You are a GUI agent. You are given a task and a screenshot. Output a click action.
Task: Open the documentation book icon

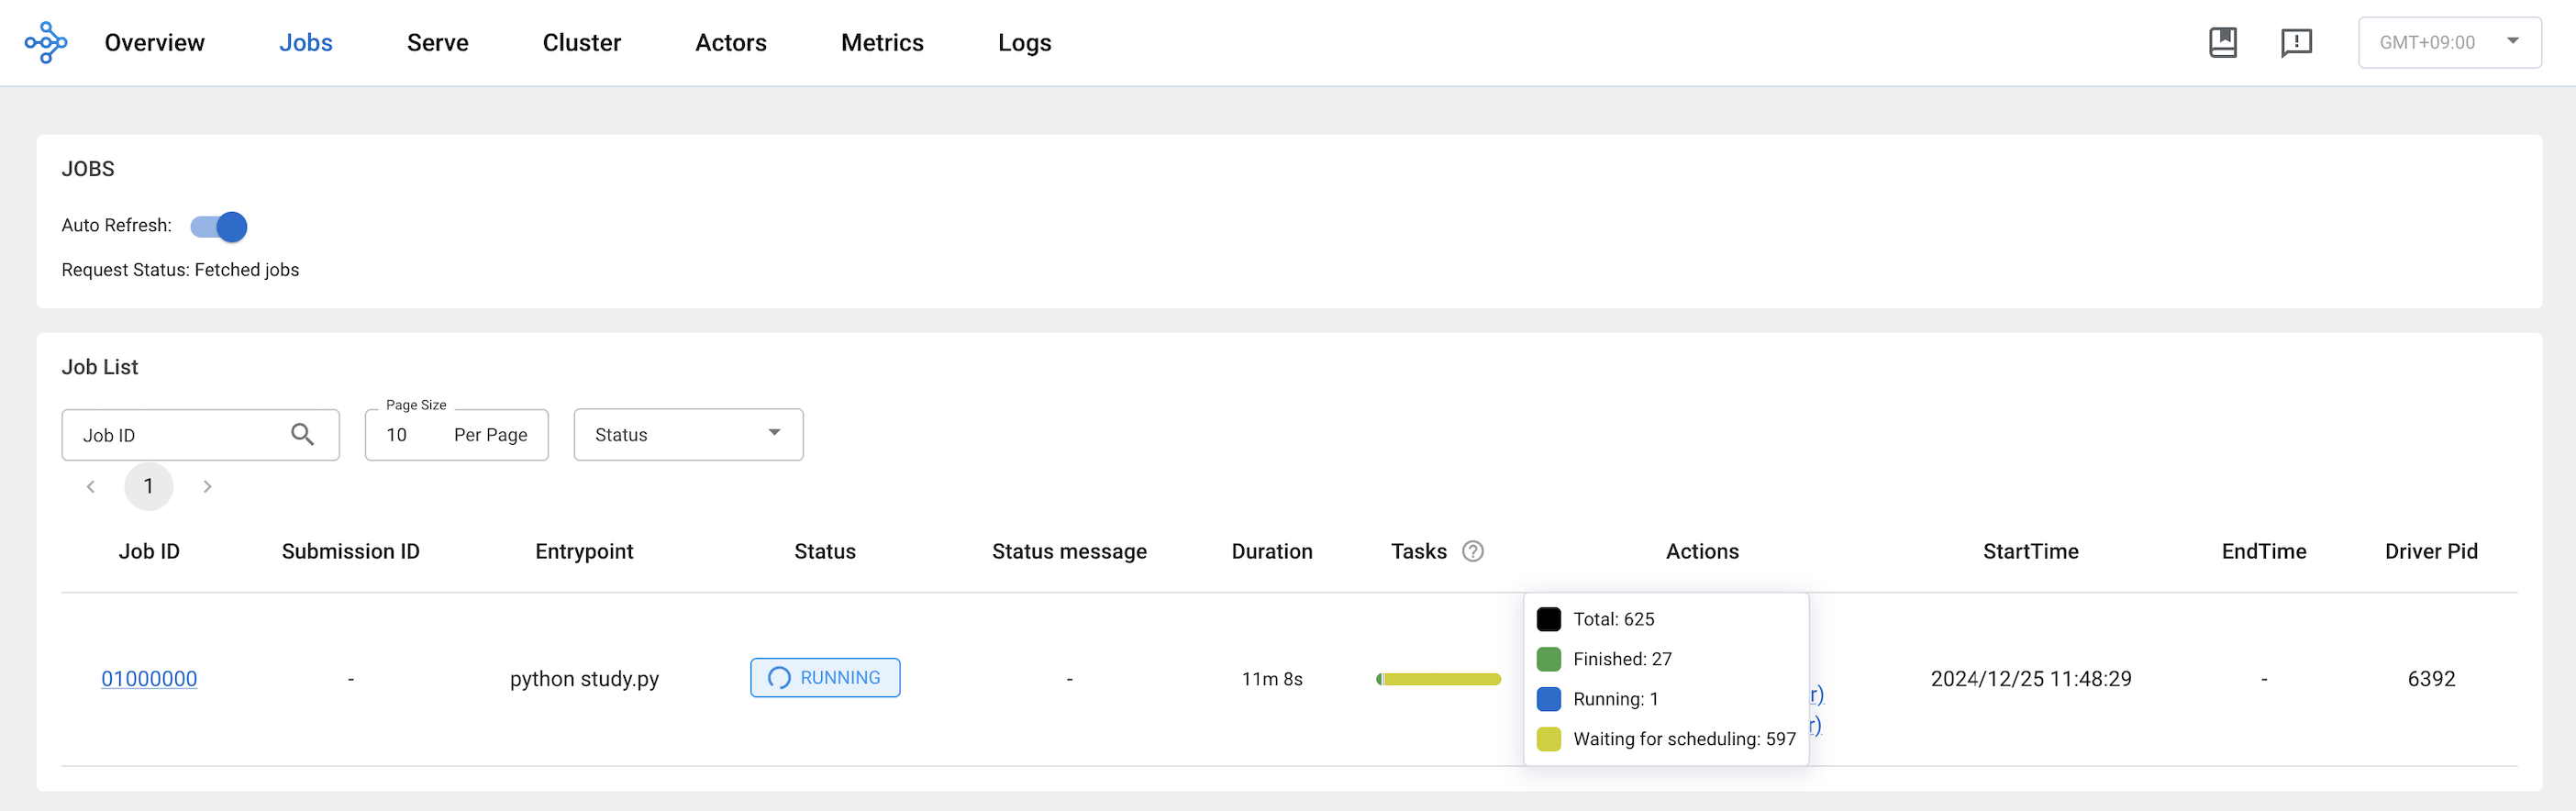[x=2222, y=42]
